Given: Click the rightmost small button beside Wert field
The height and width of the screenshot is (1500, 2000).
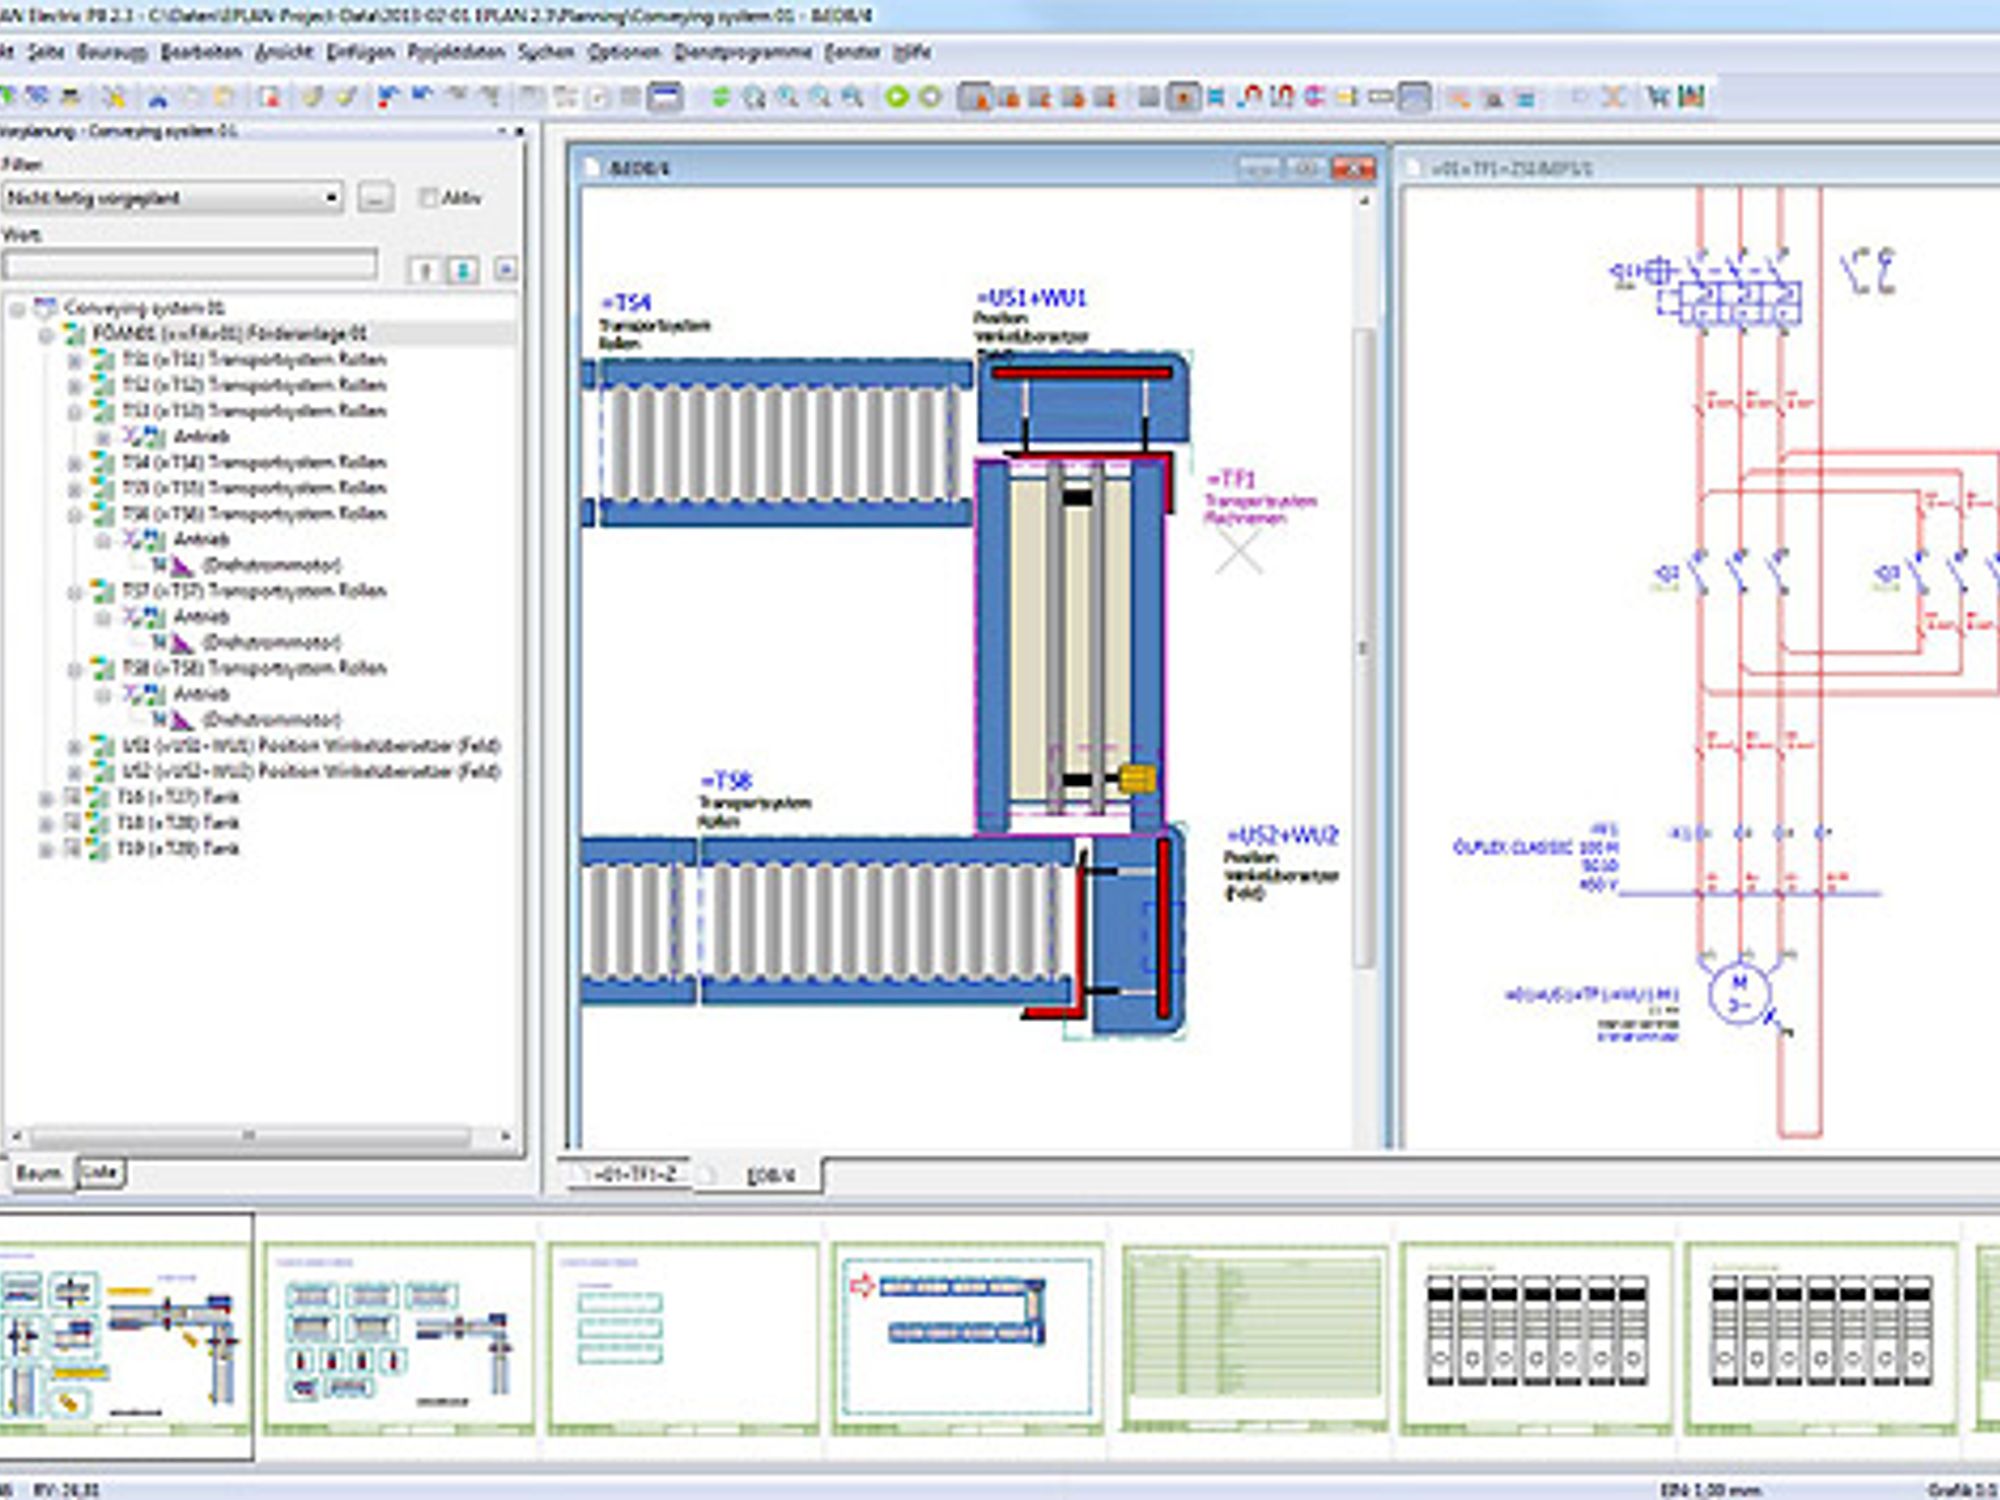Looking at the screenshot, I should [505, 269].
